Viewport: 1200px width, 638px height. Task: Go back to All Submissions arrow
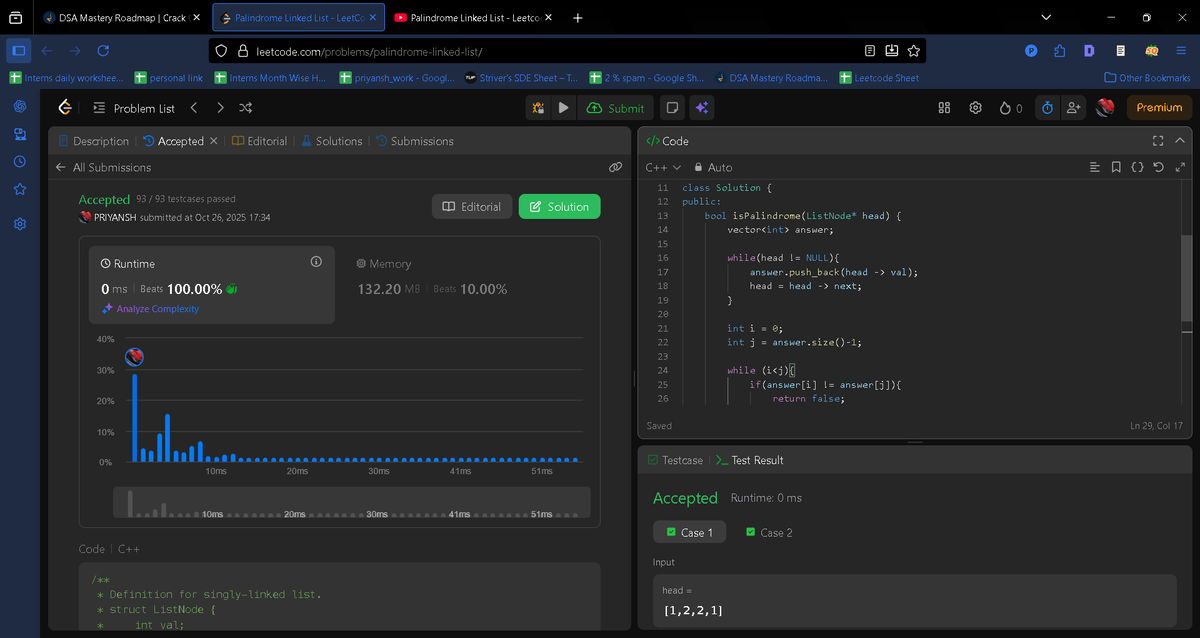61,167
